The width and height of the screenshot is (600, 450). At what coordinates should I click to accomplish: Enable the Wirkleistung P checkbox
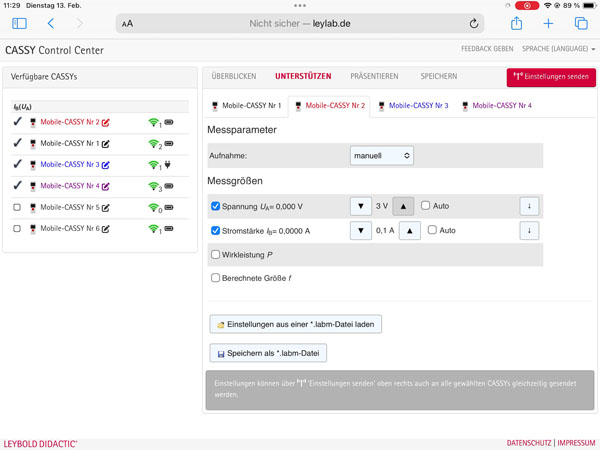216,255
